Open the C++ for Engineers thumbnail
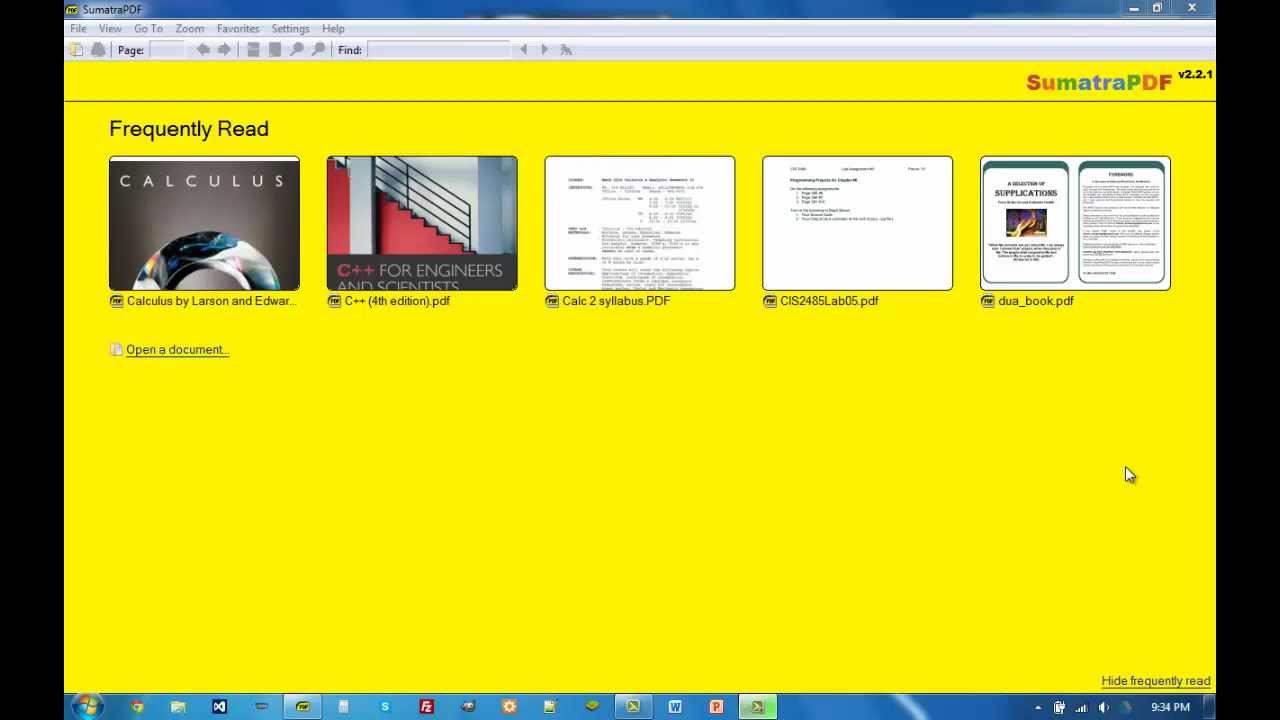This screenshot has width=1280, height=720. 422,223
